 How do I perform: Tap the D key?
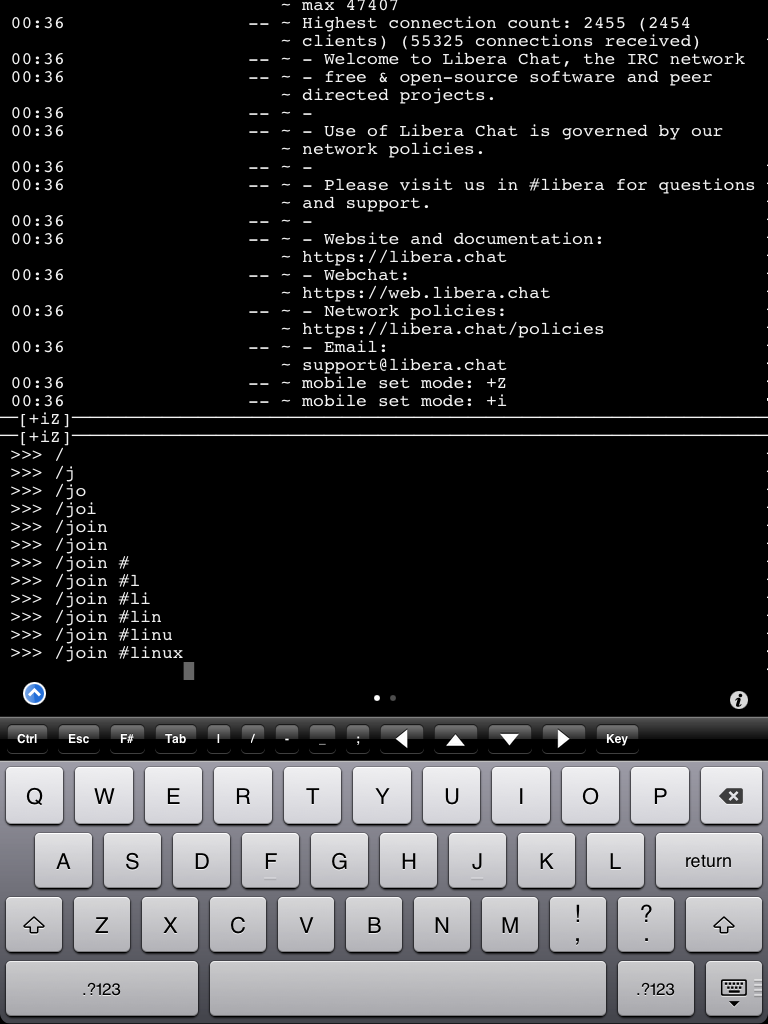tap(201, 860)
